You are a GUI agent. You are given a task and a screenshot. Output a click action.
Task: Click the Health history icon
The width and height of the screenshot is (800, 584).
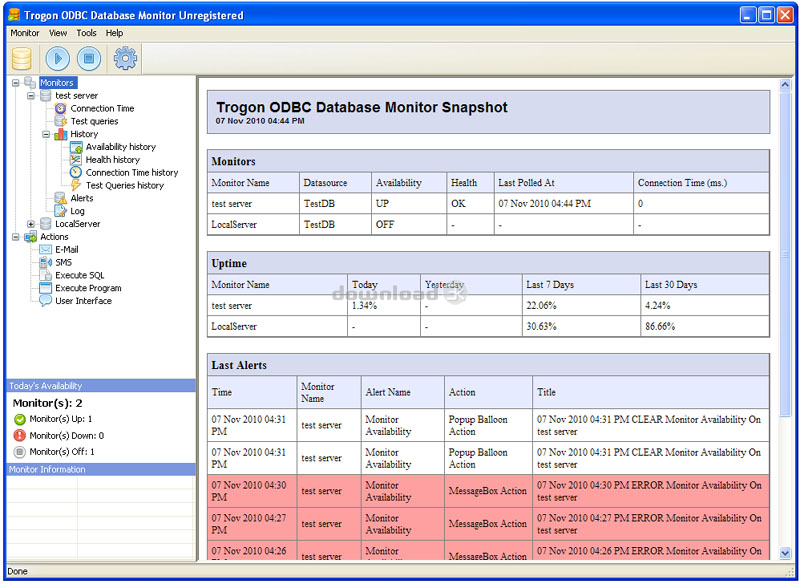(76, 160)
